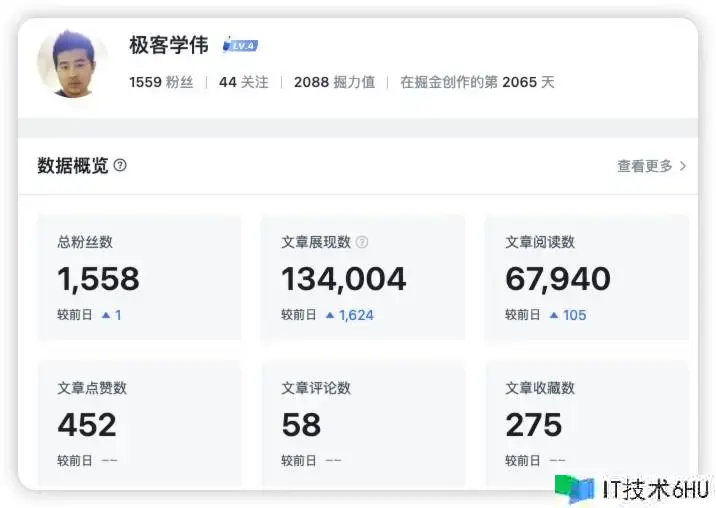Click the help icon beside 数据概览
The image size is (716, 508).
[x=120, y=165]
